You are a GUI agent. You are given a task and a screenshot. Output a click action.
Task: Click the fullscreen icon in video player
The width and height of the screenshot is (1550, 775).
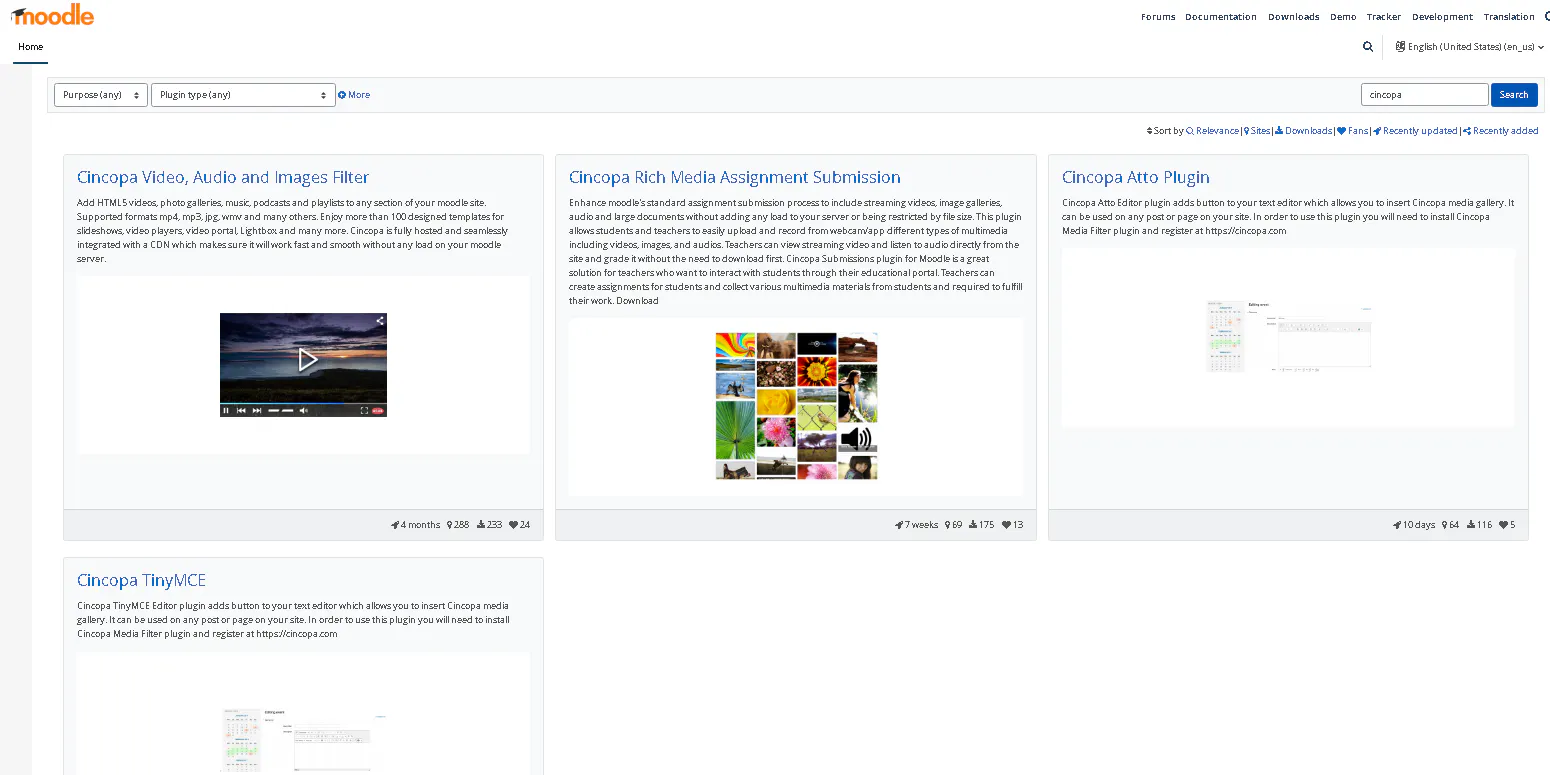364,410
